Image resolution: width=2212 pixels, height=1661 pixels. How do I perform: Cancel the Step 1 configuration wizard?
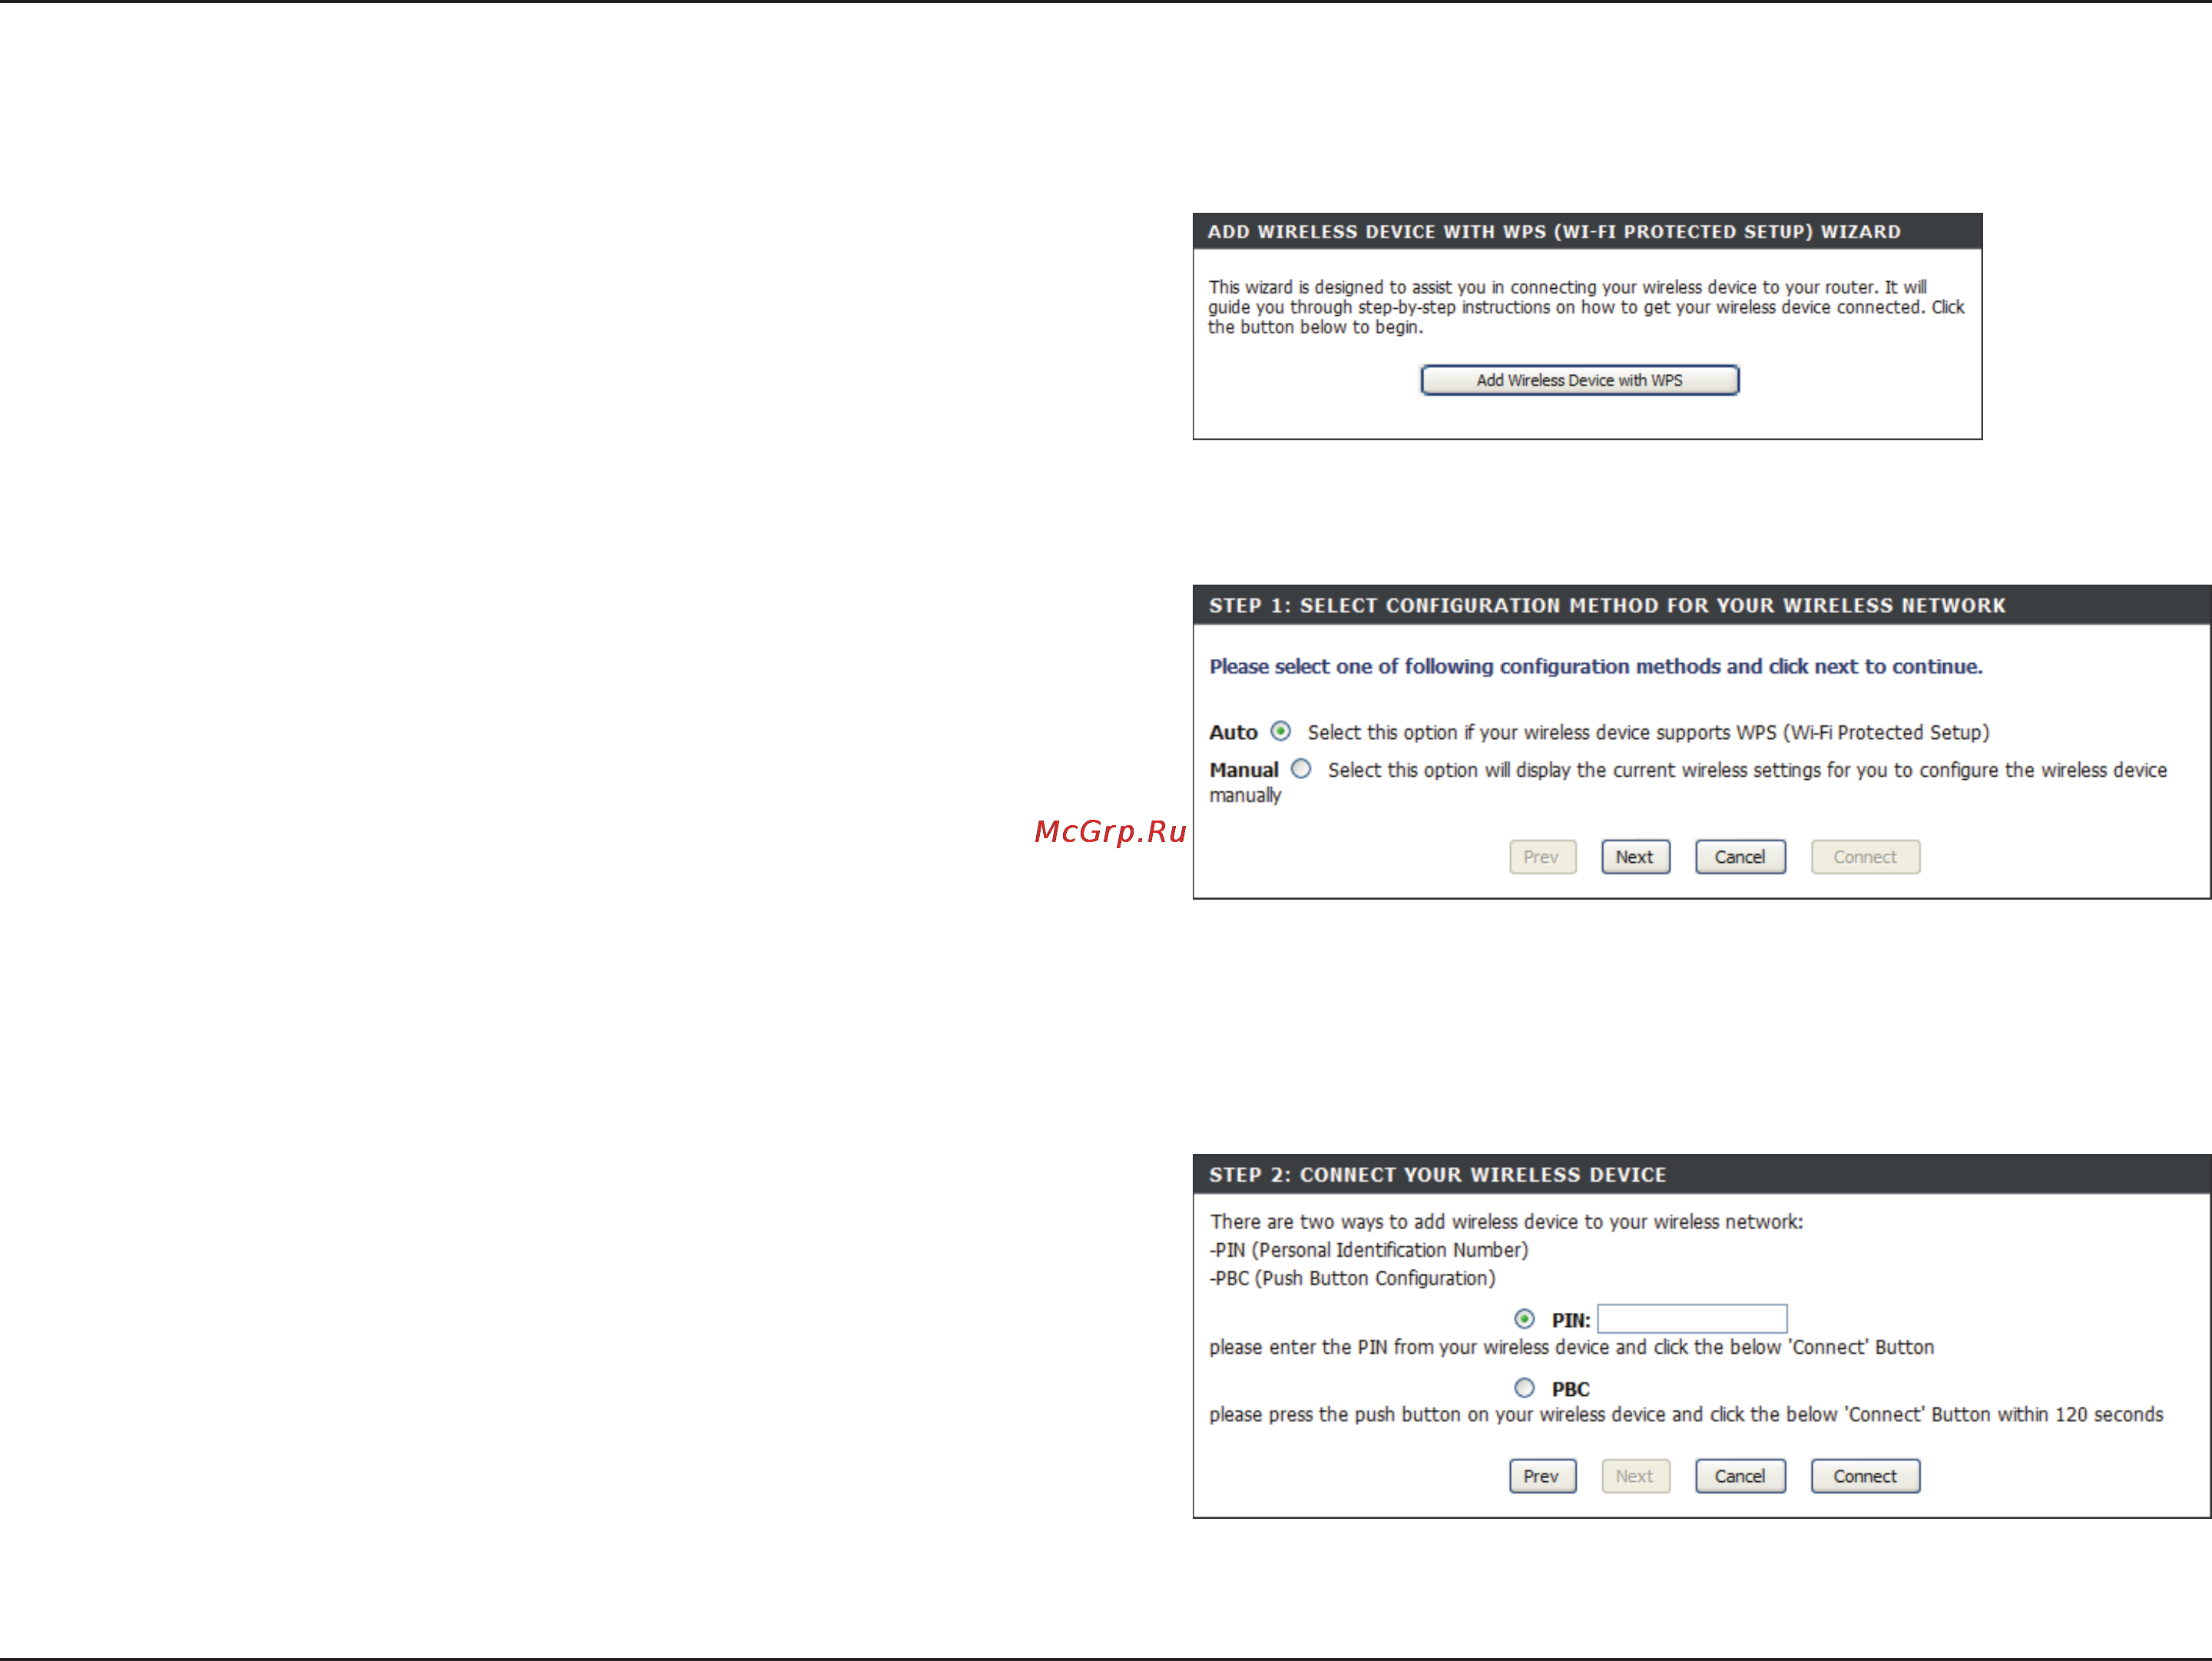(1740, 857)
